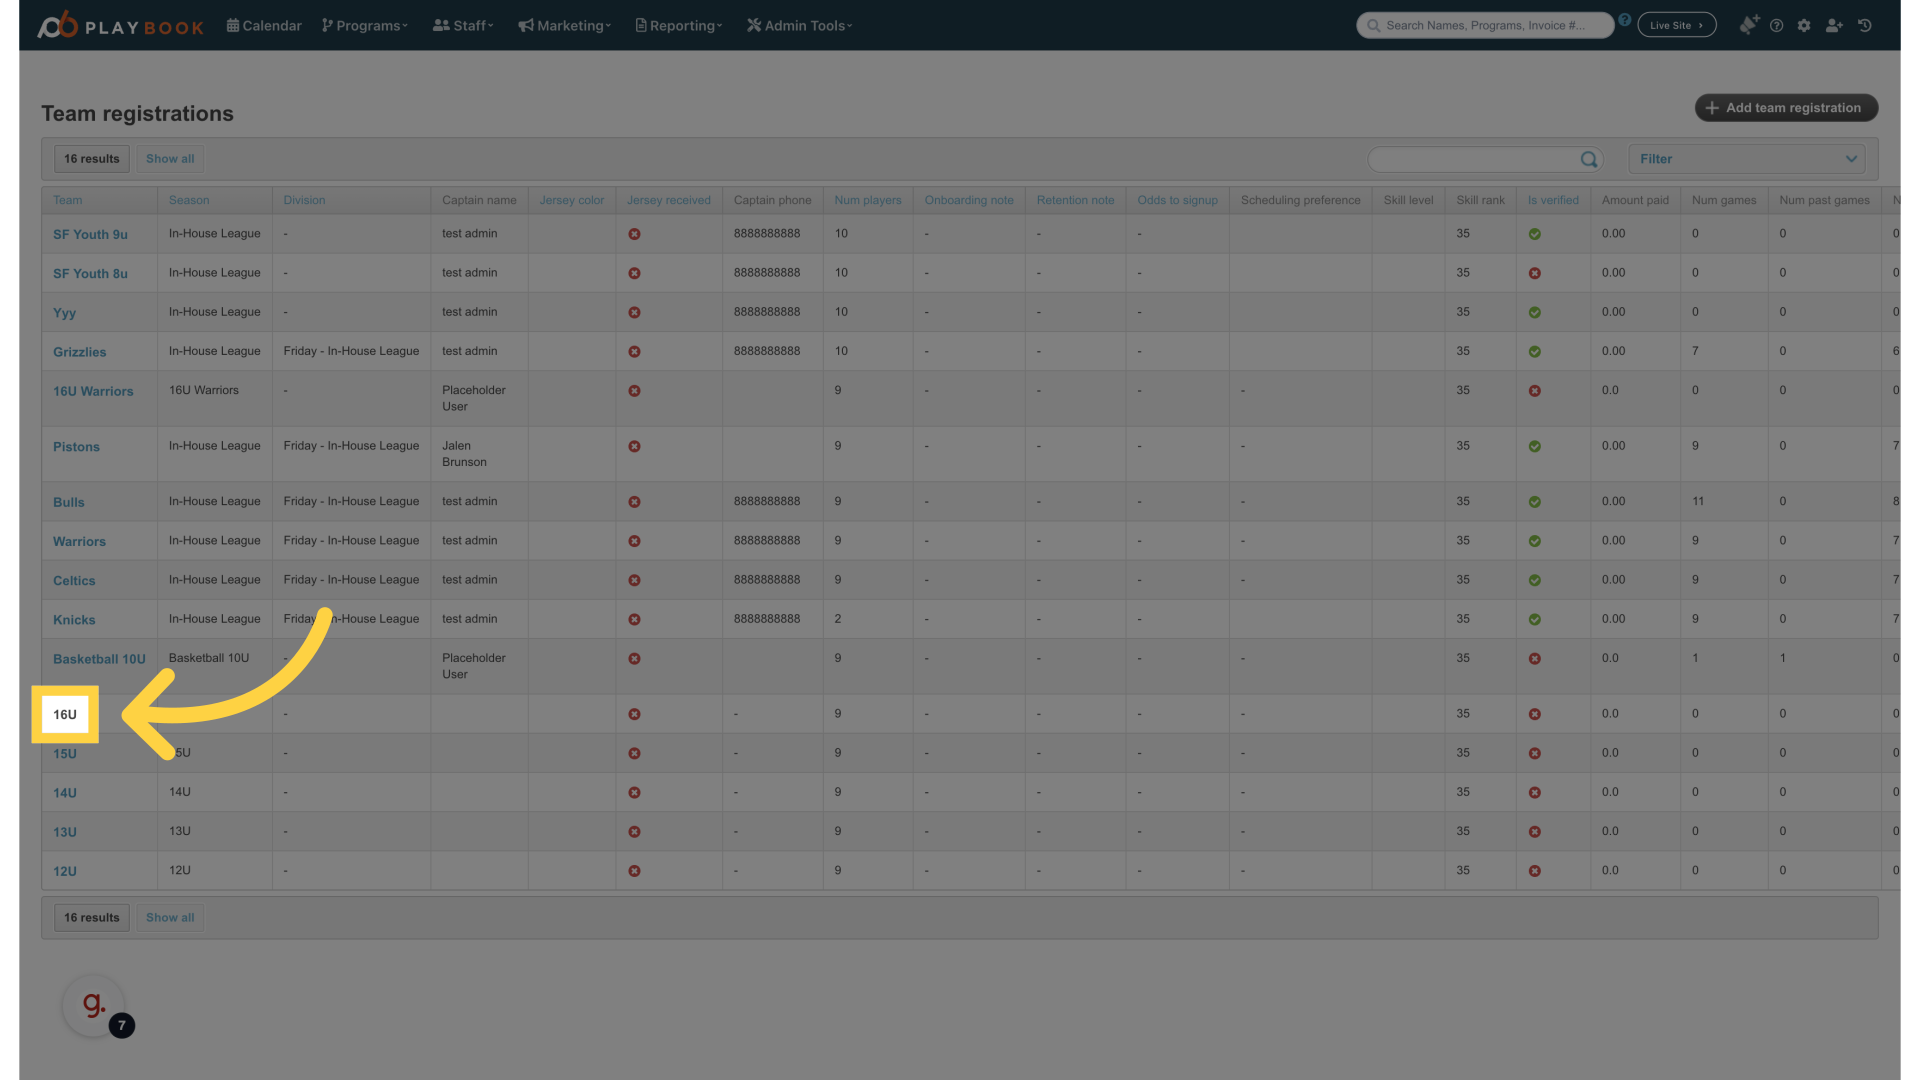
Task: Click jersey received icon for Knicks row
Action: coord(634,620)
